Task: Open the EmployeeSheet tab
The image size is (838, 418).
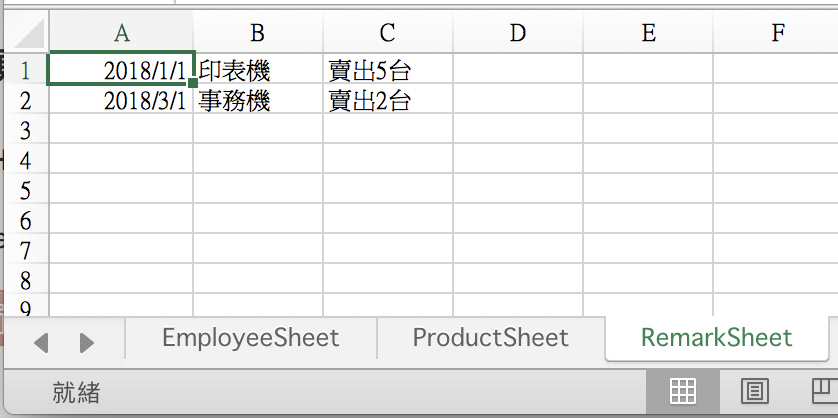Action: [x=251, y=338]
